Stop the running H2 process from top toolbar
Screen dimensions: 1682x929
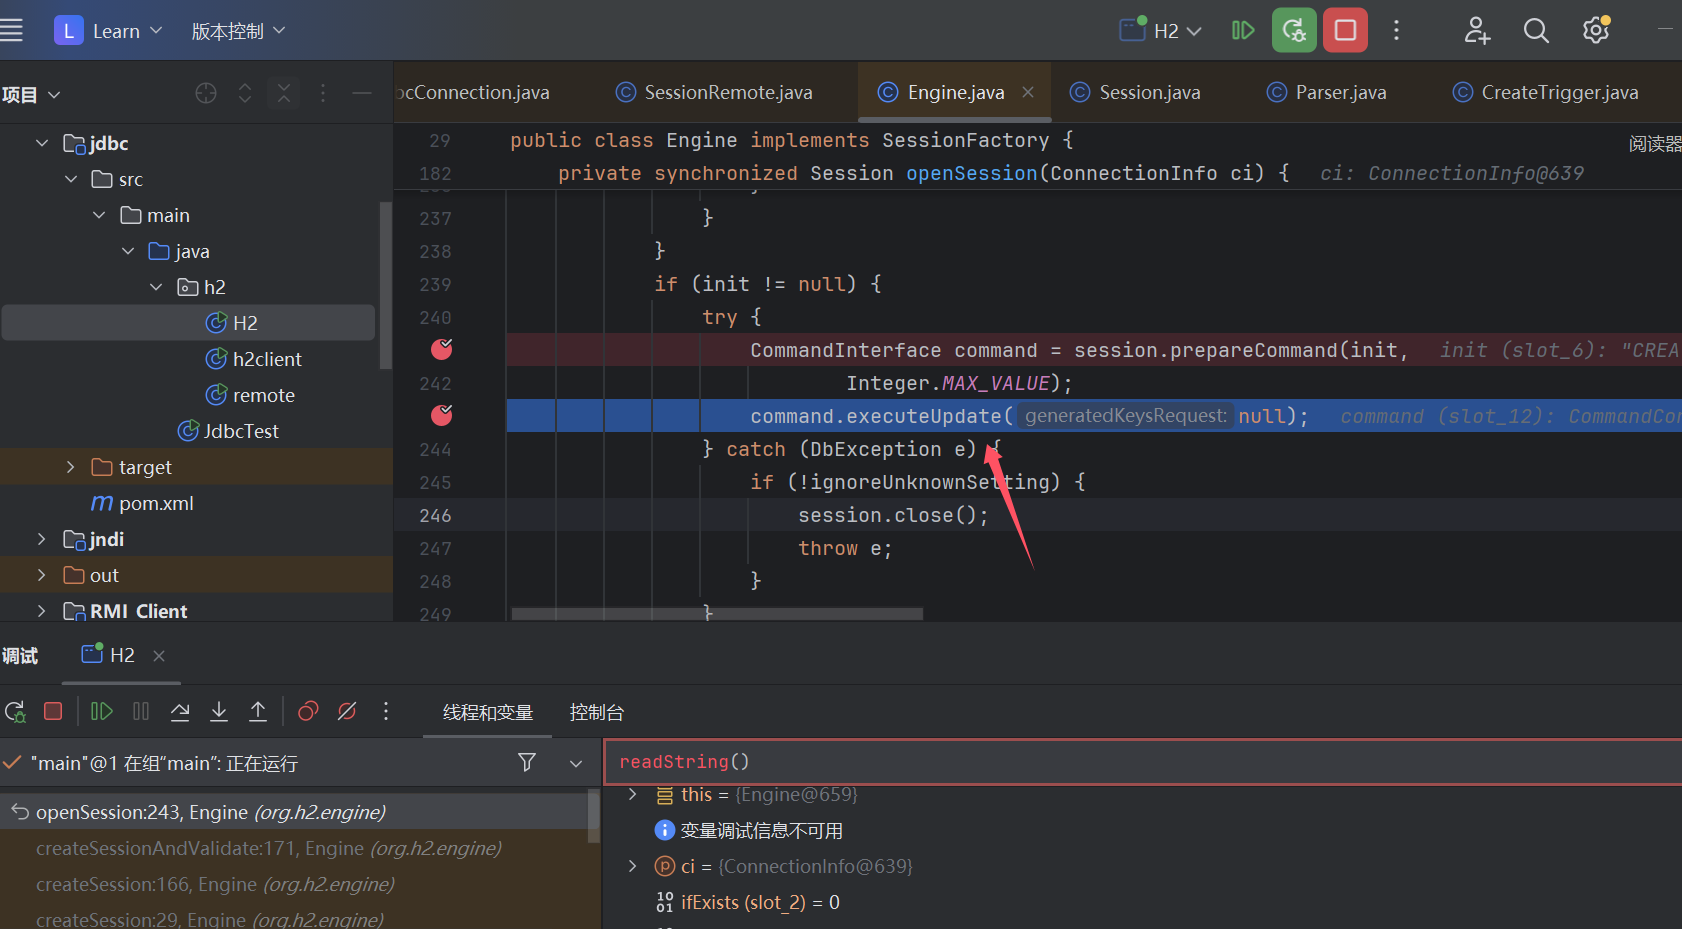tap(1345, 30)
